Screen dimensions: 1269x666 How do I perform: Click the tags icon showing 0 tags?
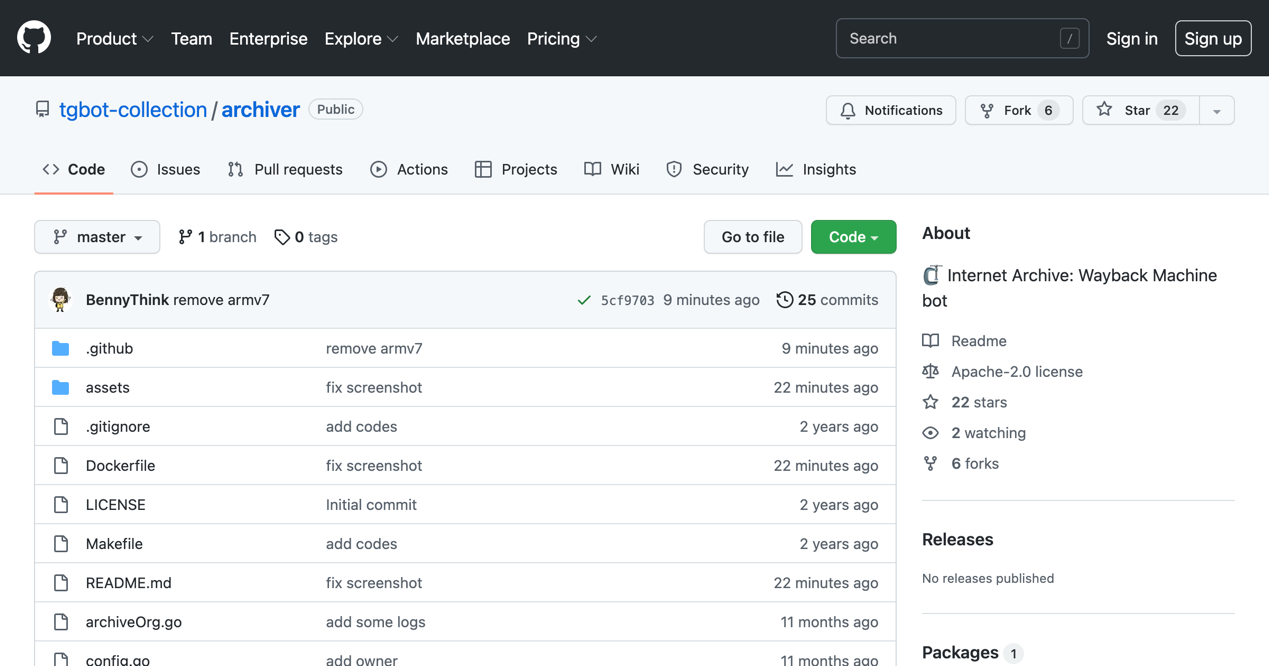(x=282, y=237)
